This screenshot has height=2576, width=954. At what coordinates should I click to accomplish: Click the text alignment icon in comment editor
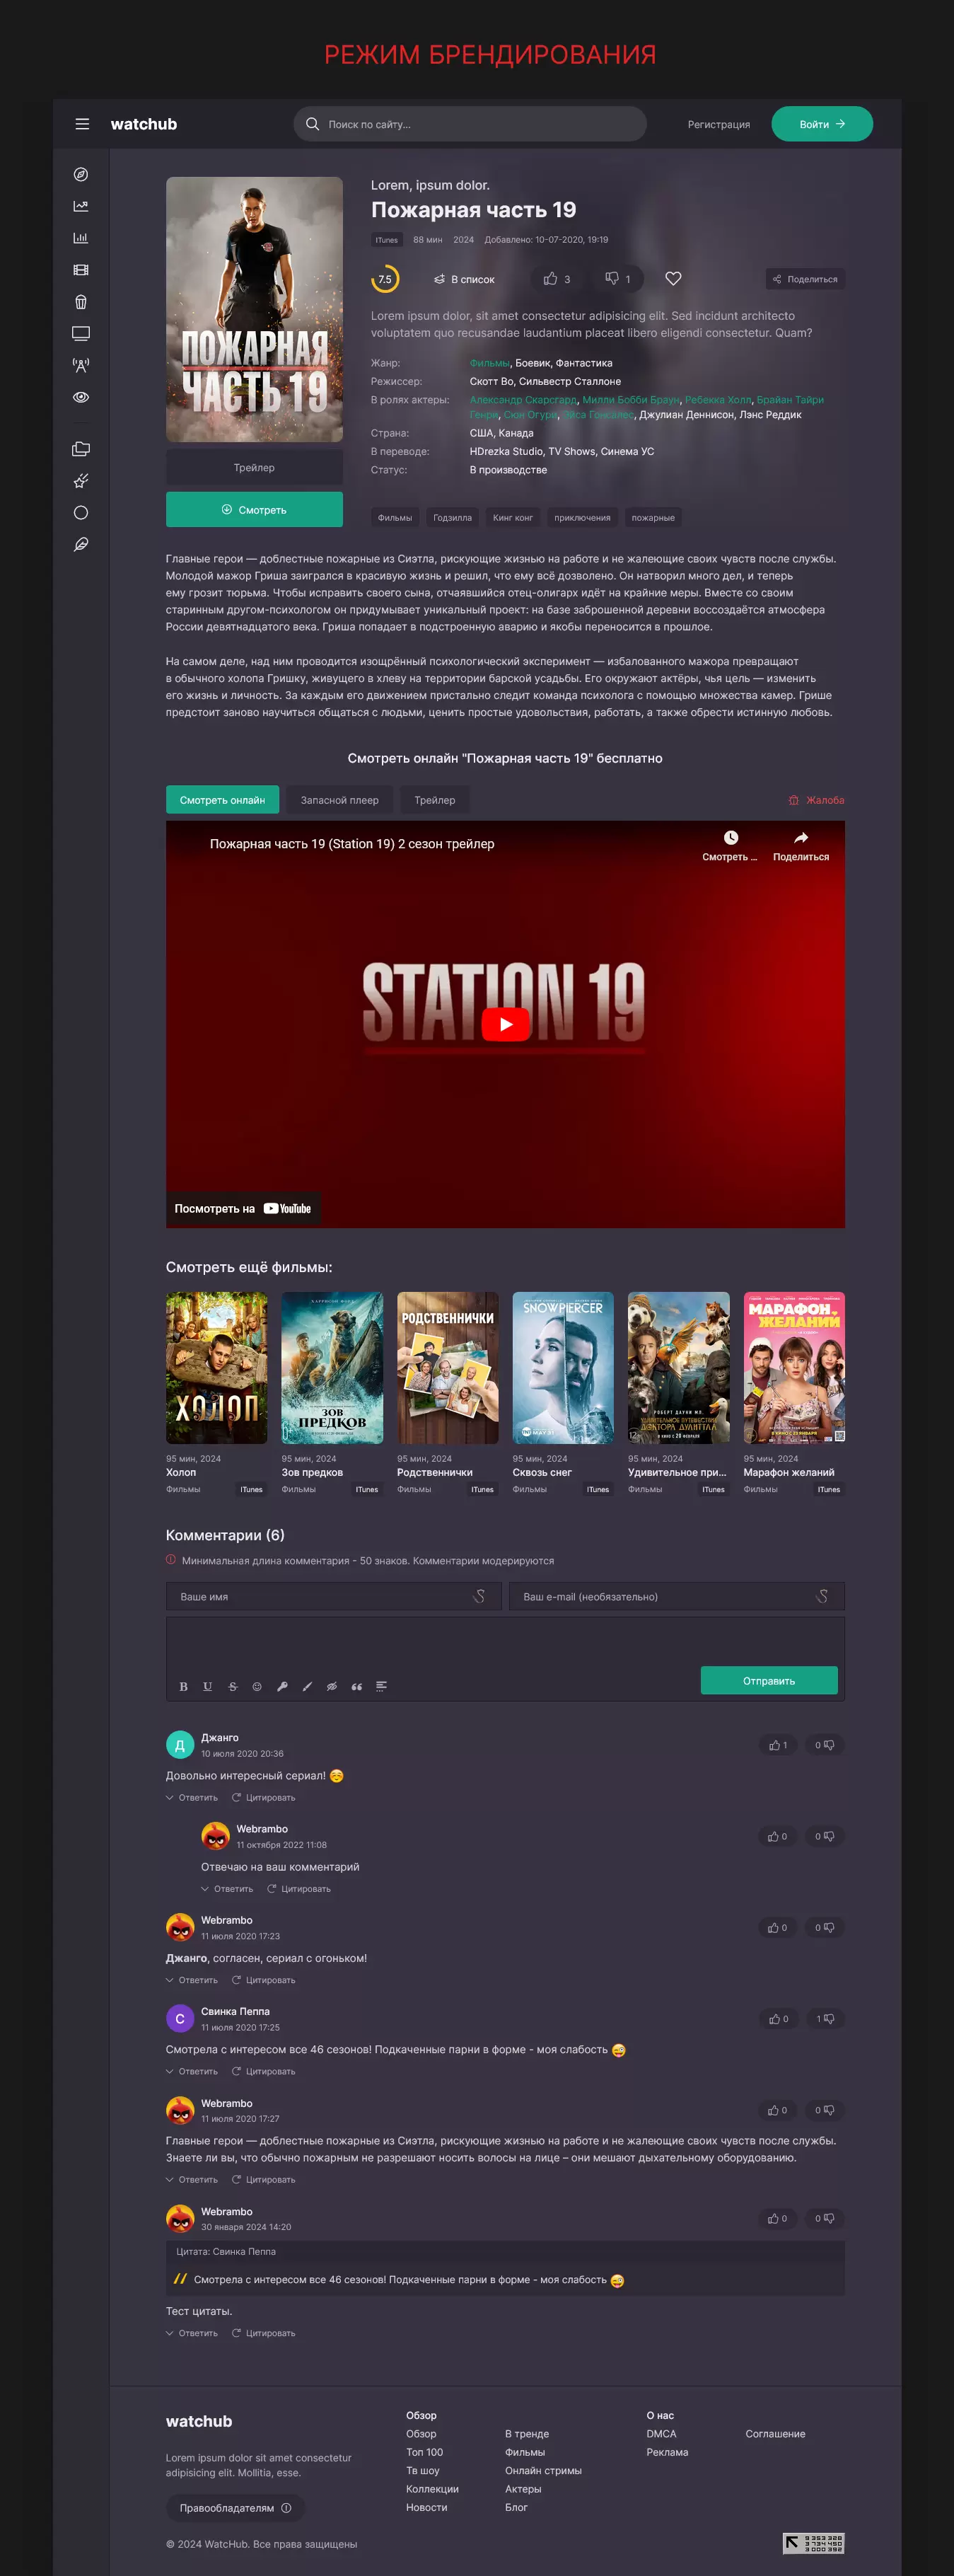[x=381, y=1686]
